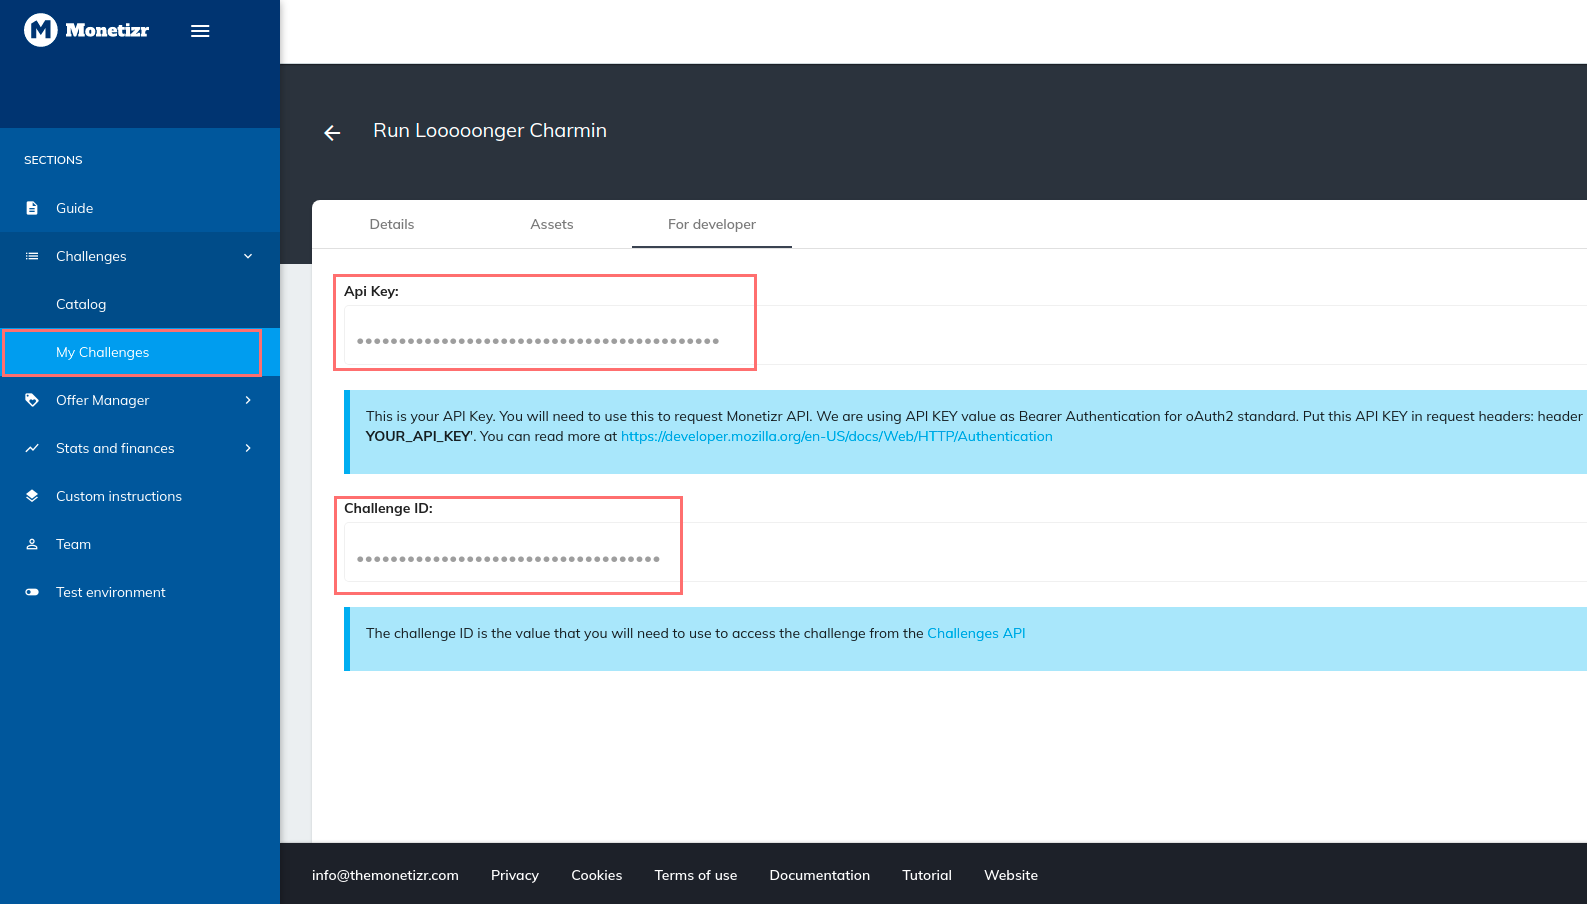Image resolution: width=1587 pixels, height=904 pixels.
Task: Open the Privacy footer link
Action: click(x=515, y=875)
